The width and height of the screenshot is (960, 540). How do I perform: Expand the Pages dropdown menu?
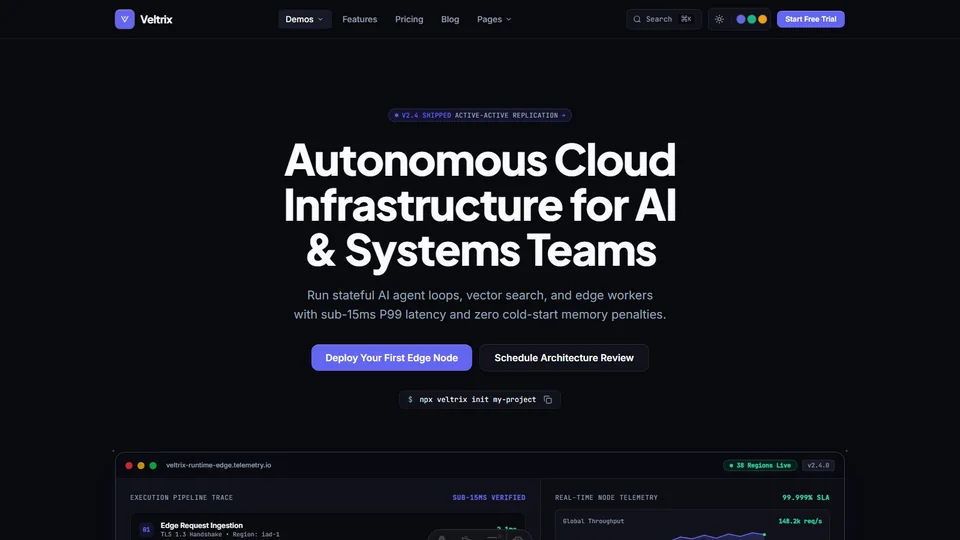click(494, 19)
